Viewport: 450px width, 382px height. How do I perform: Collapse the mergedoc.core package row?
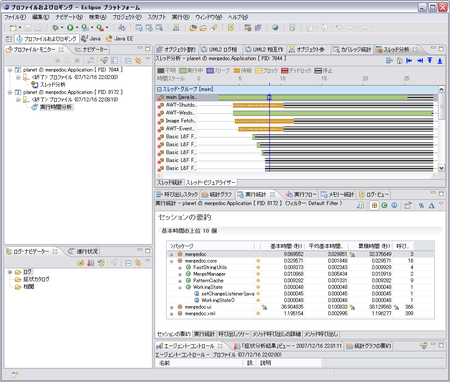tap(172, 261)
